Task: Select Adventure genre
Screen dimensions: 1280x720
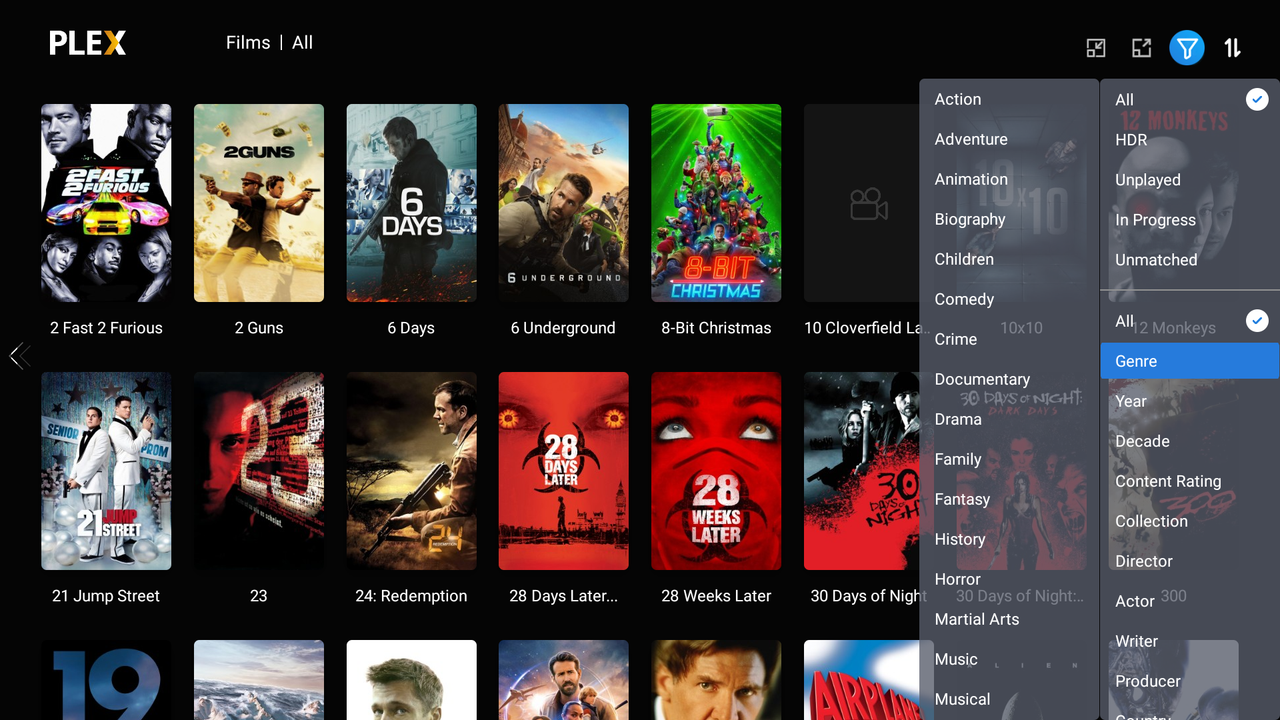Action: pyautogui.click(x=1009, y=139)
